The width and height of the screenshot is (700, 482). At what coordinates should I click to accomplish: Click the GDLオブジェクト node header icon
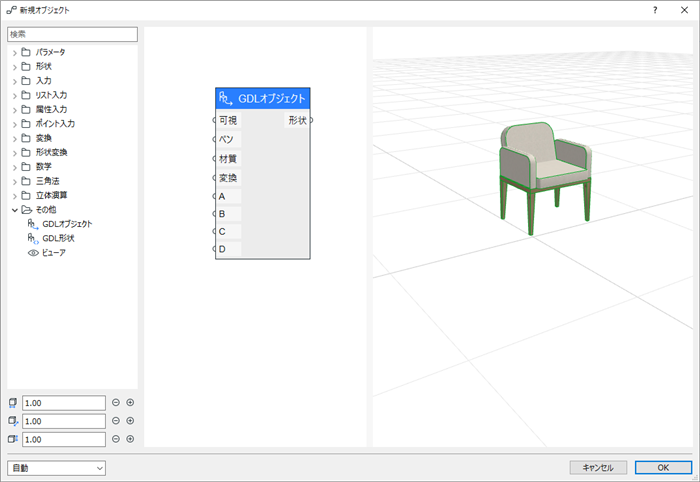coord(225,98)
